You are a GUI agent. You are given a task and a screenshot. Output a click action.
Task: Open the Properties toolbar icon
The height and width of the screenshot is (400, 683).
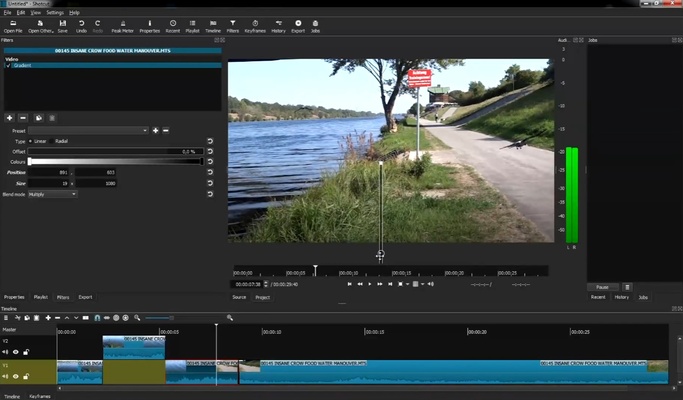[x=149, y=26]
